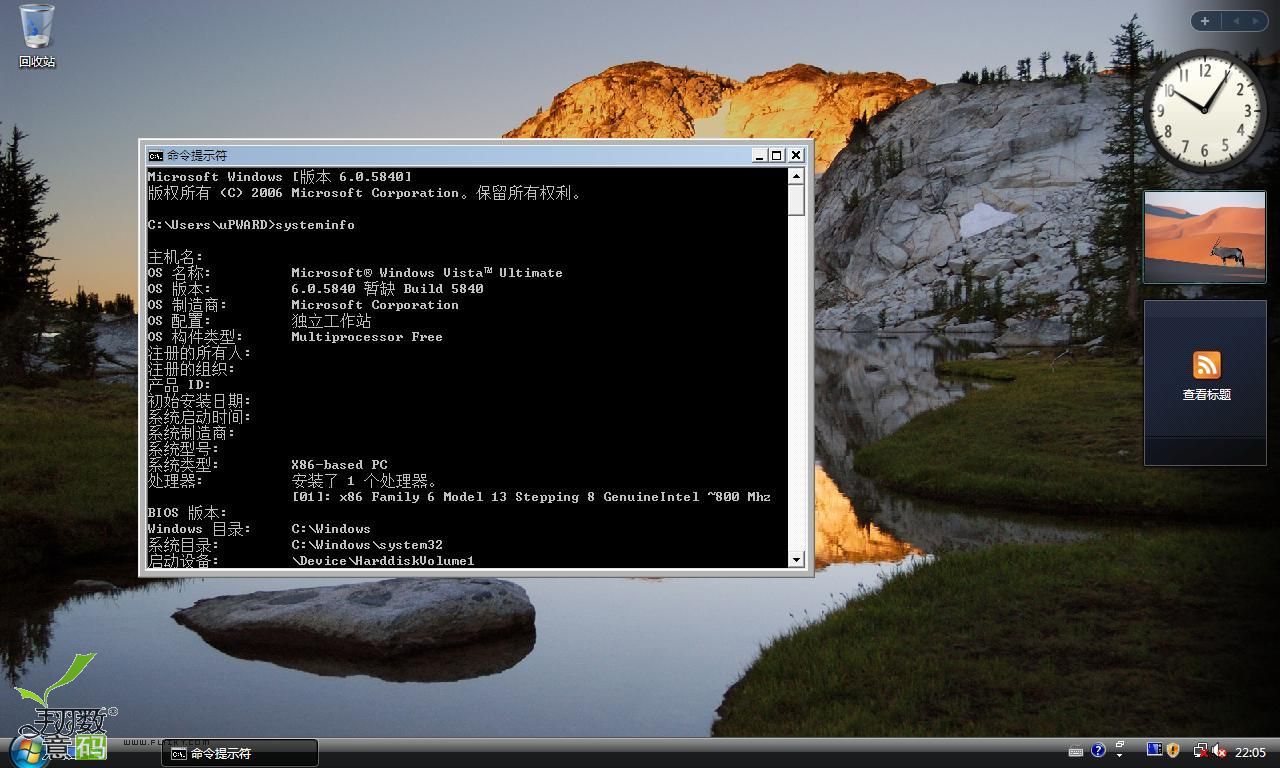The height and width of the screenshot is (768, 1280).
Task: Click the 'BIOS 版本' label
Action: coord(188,513)
